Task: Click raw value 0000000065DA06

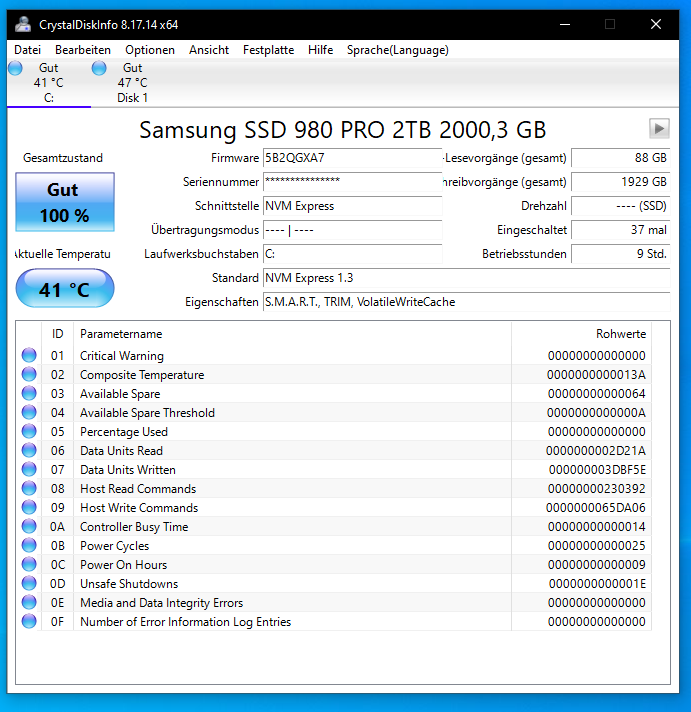Action: (596, 508)
